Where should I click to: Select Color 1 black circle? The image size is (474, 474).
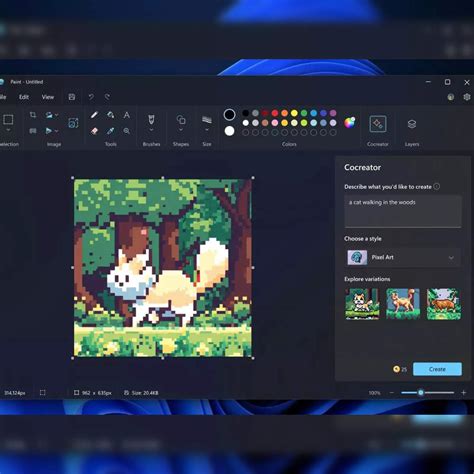(229, 115)
